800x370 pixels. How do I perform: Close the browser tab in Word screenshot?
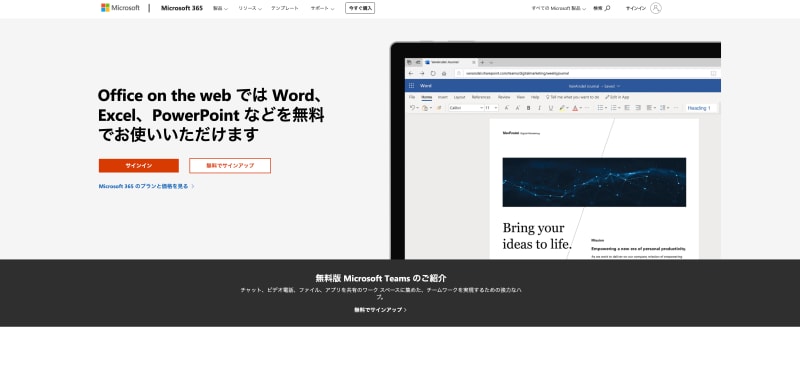[x=474, y=62]
